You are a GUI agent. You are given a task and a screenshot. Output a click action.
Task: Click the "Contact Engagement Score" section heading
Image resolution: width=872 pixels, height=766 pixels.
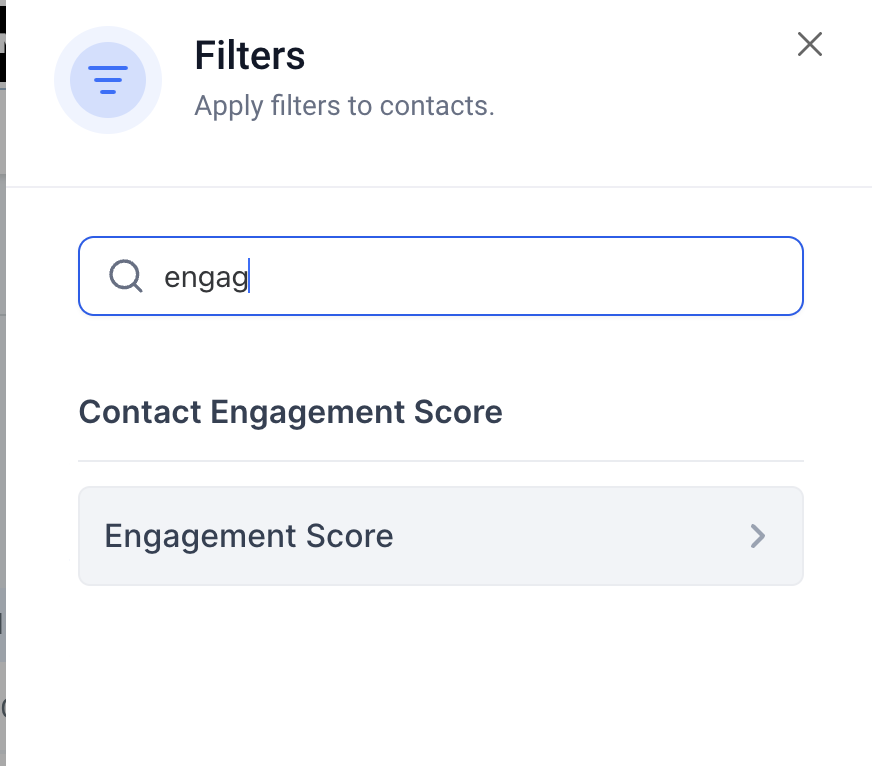[290, 412]
